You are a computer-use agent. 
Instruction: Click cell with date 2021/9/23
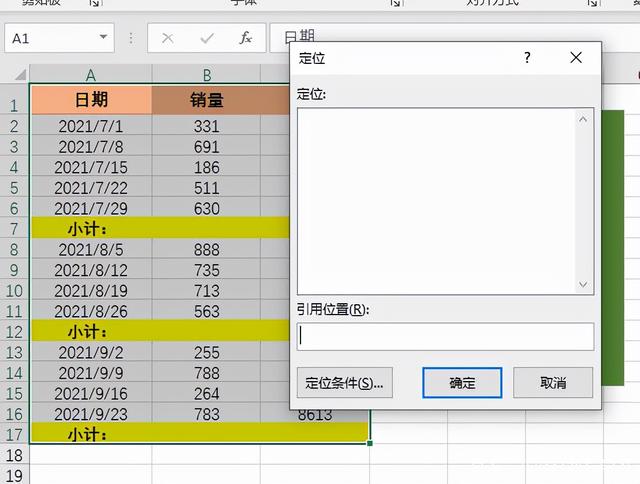(91, 414)
